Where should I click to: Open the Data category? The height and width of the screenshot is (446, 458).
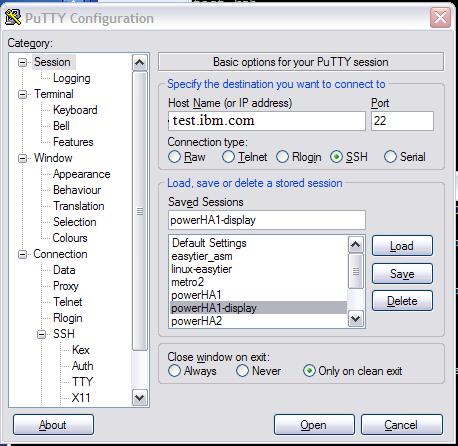64,270
